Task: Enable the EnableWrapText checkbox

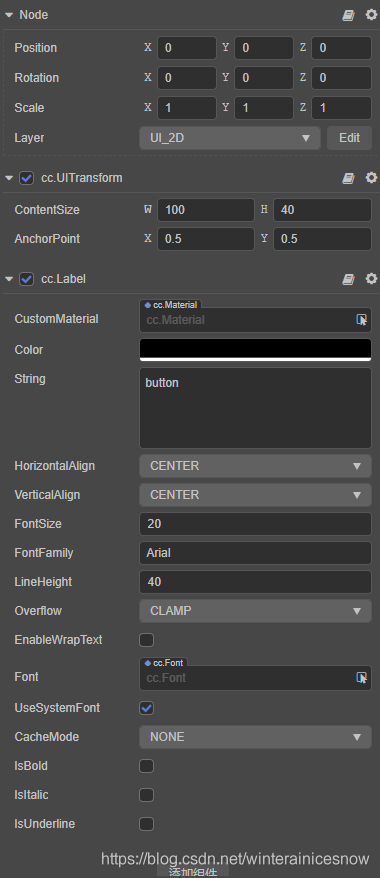Action: (x=146, y=639)
